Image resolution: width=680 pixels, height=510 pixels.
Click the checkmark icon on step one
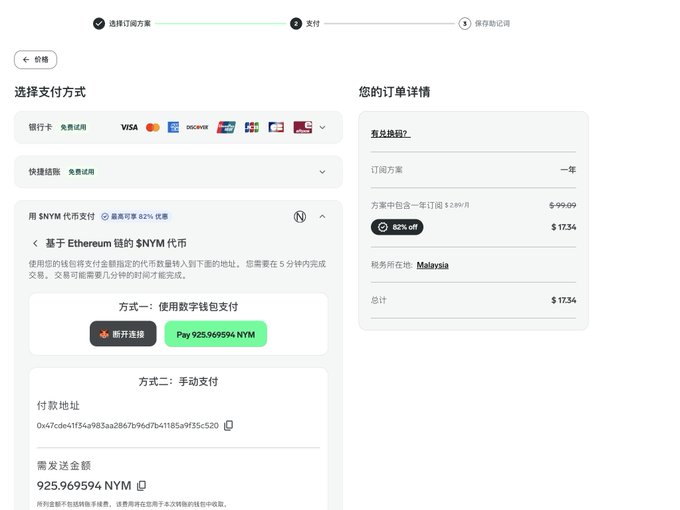(x=99, y=23)
